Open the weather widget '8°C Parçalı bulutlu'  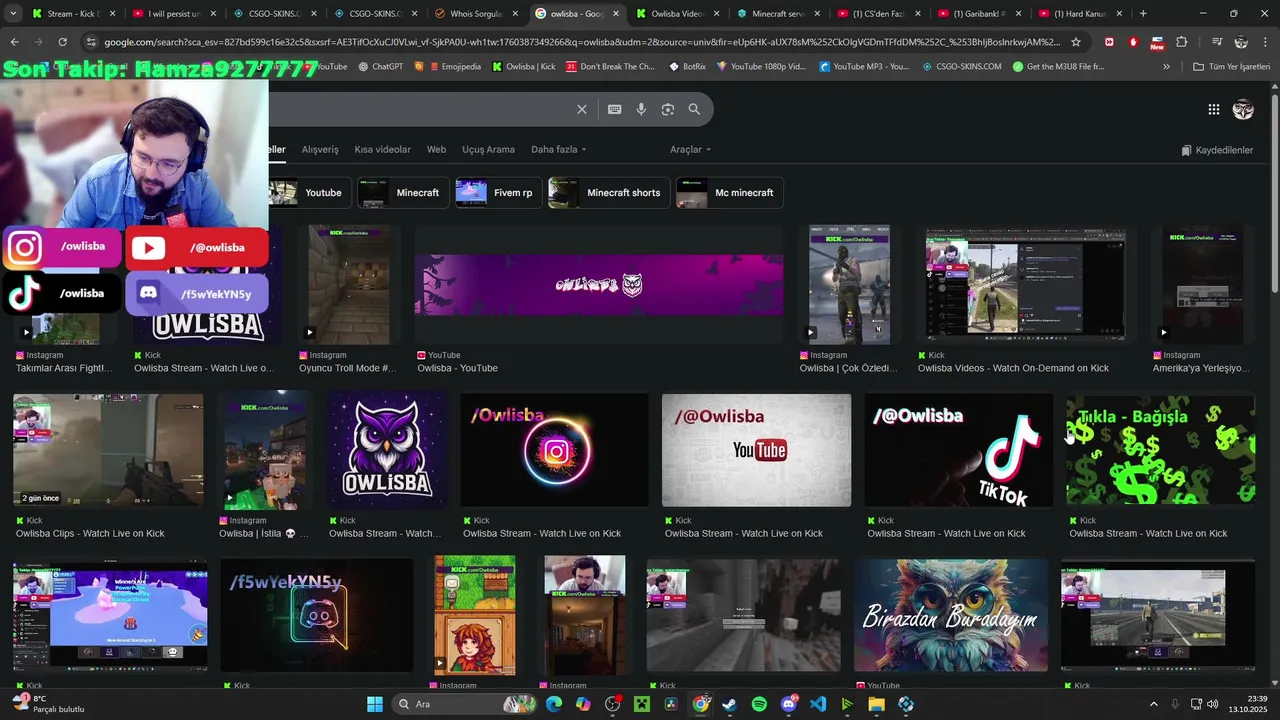[48, 704]
